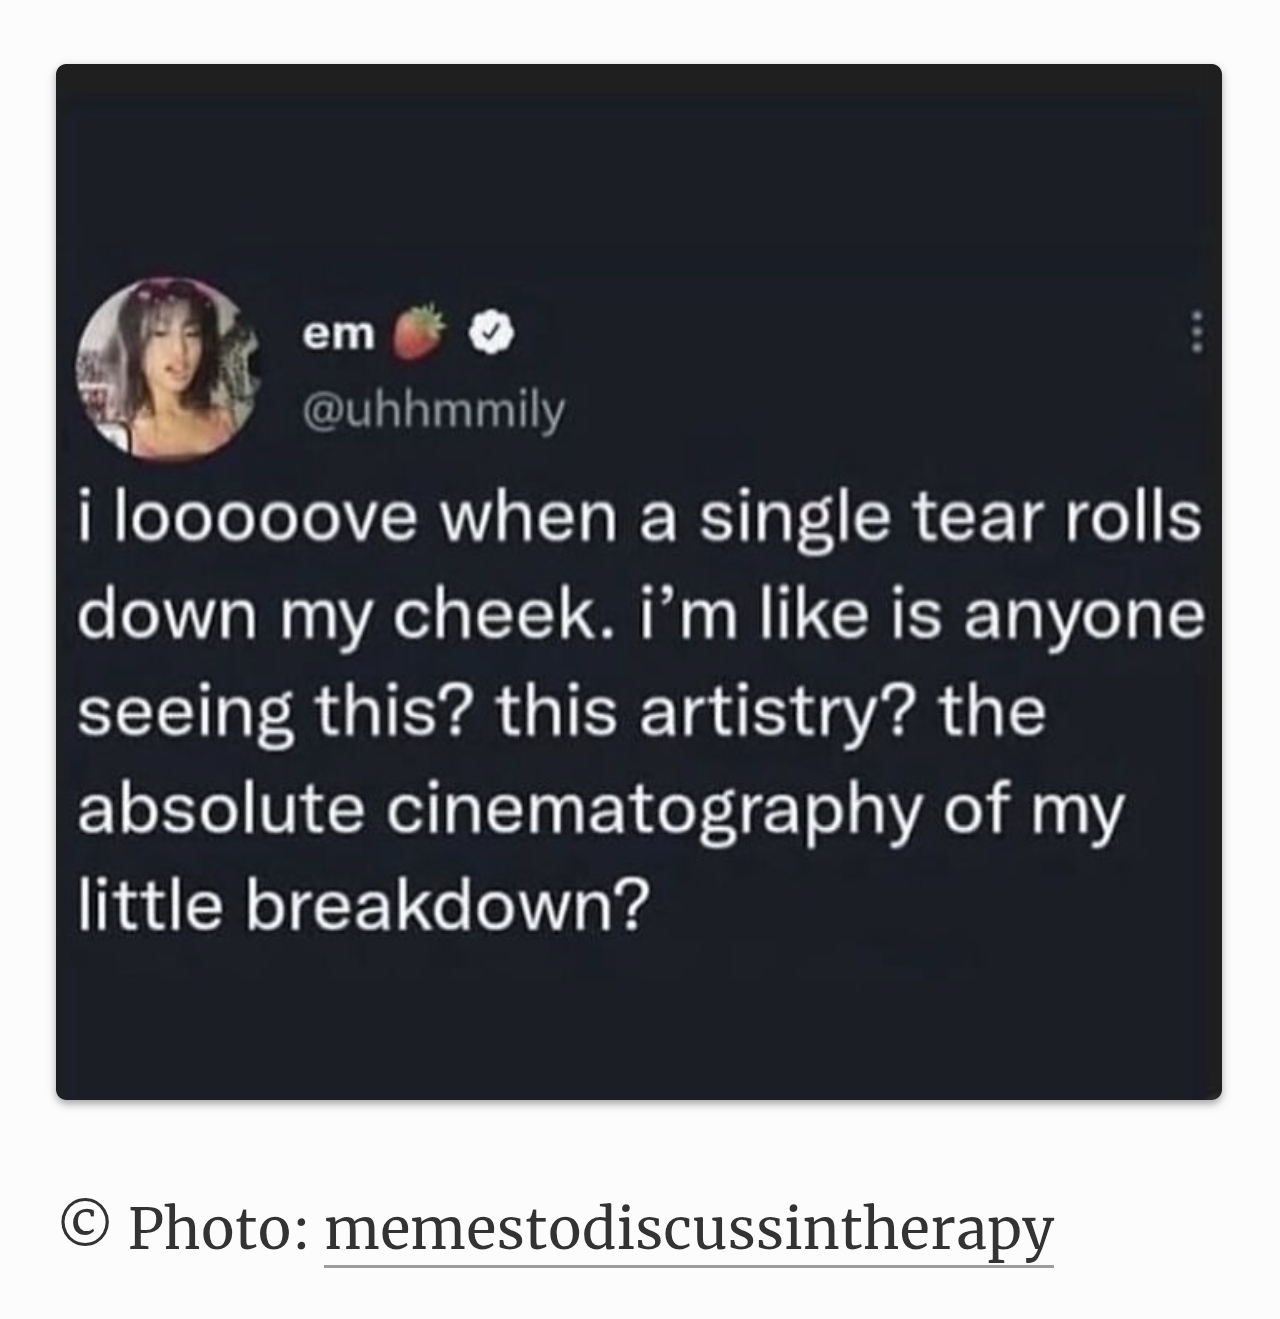The height and width of the screenshot is (1319, 1280).
Task: Select the display name "em"
Action: point(339,336)
